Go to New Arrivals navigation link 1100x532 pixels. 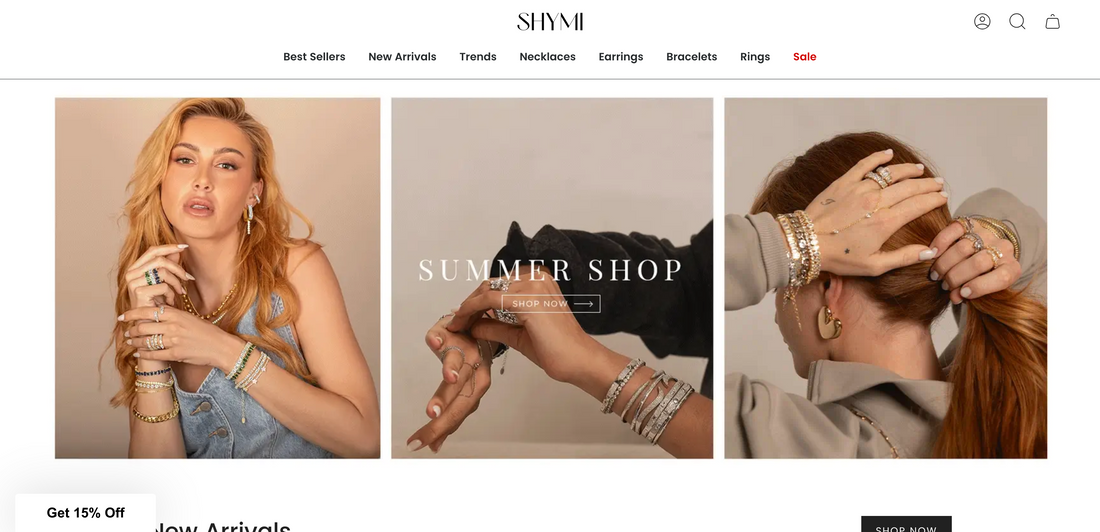[402, 57]
